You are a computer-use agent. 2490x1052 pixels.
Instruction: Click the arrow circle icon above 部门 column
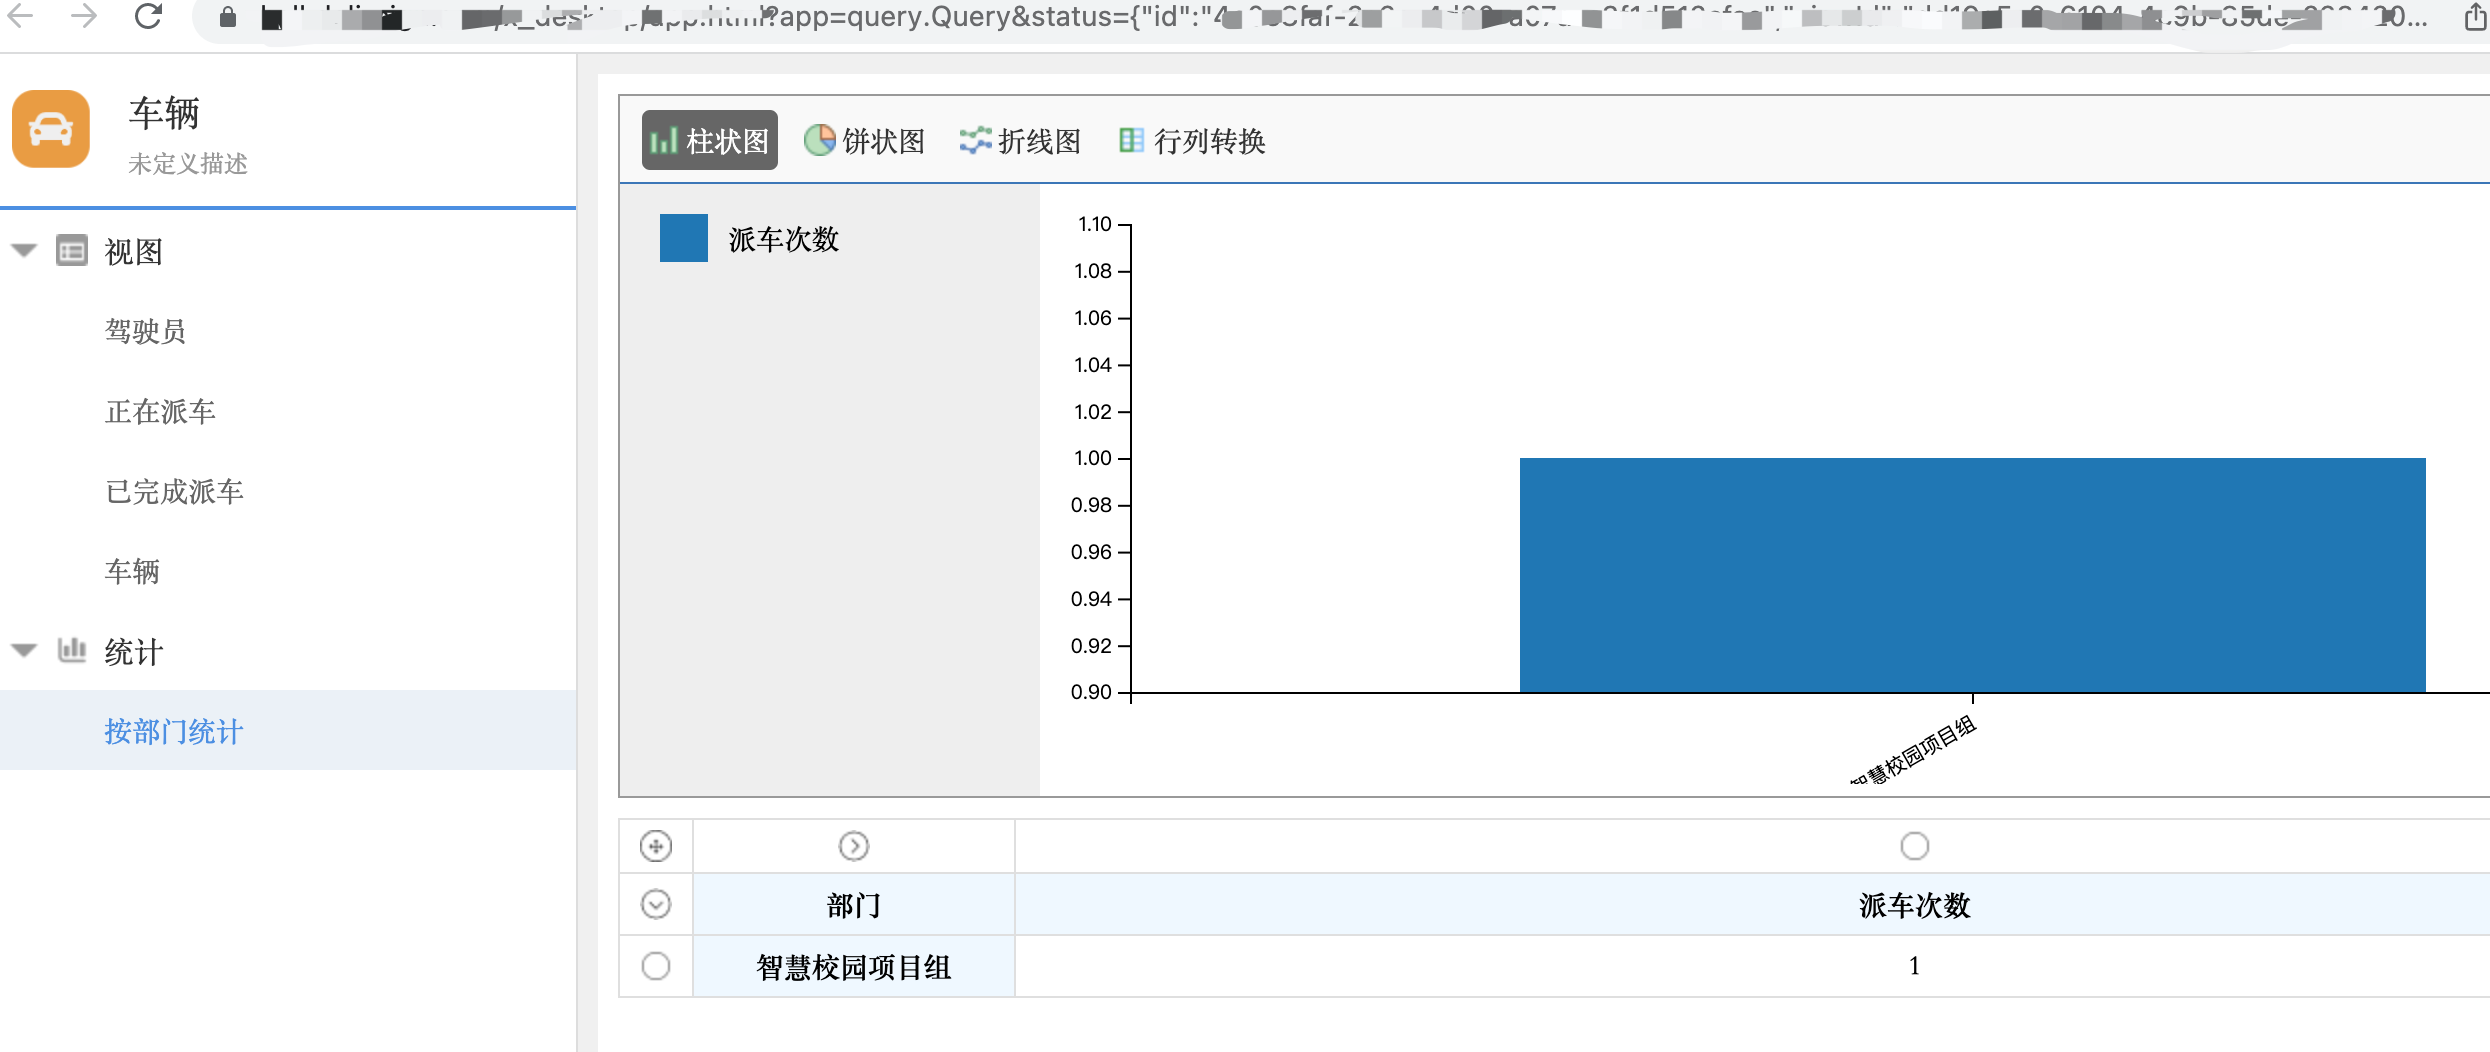coord(854,846)
